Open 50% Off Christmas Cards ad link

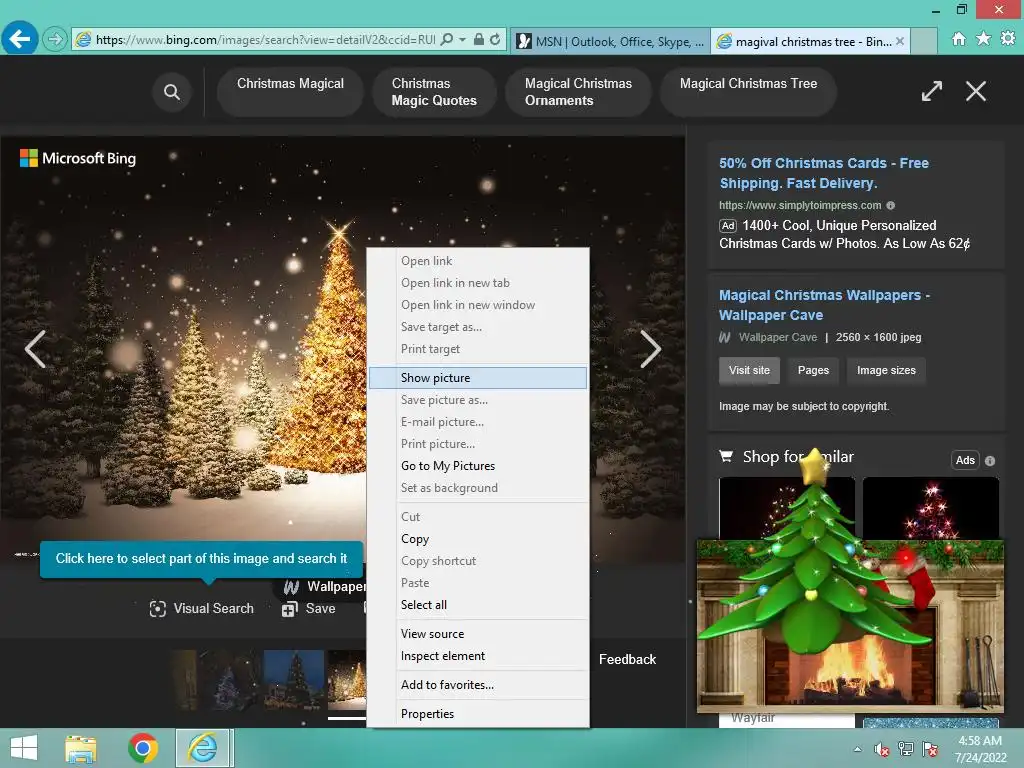(x=824, y=173)
